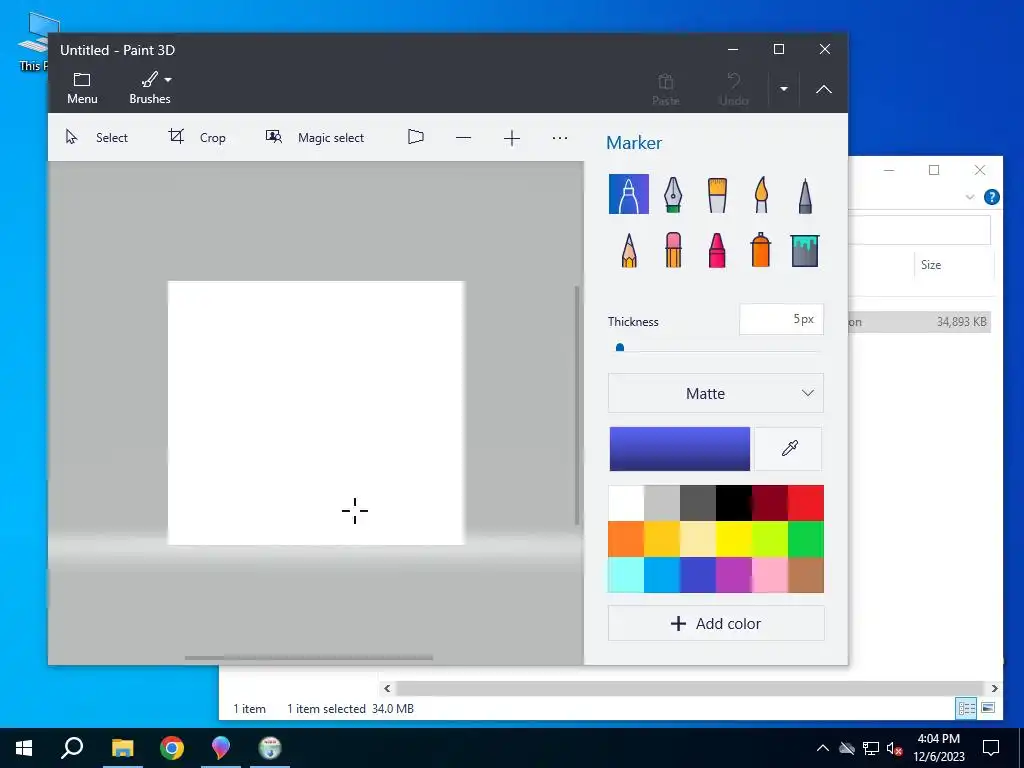Image resolution: width=1024 pixels, height=768 pixels.
Task: Select the eyedropper tool
Action: click(789, 449)
